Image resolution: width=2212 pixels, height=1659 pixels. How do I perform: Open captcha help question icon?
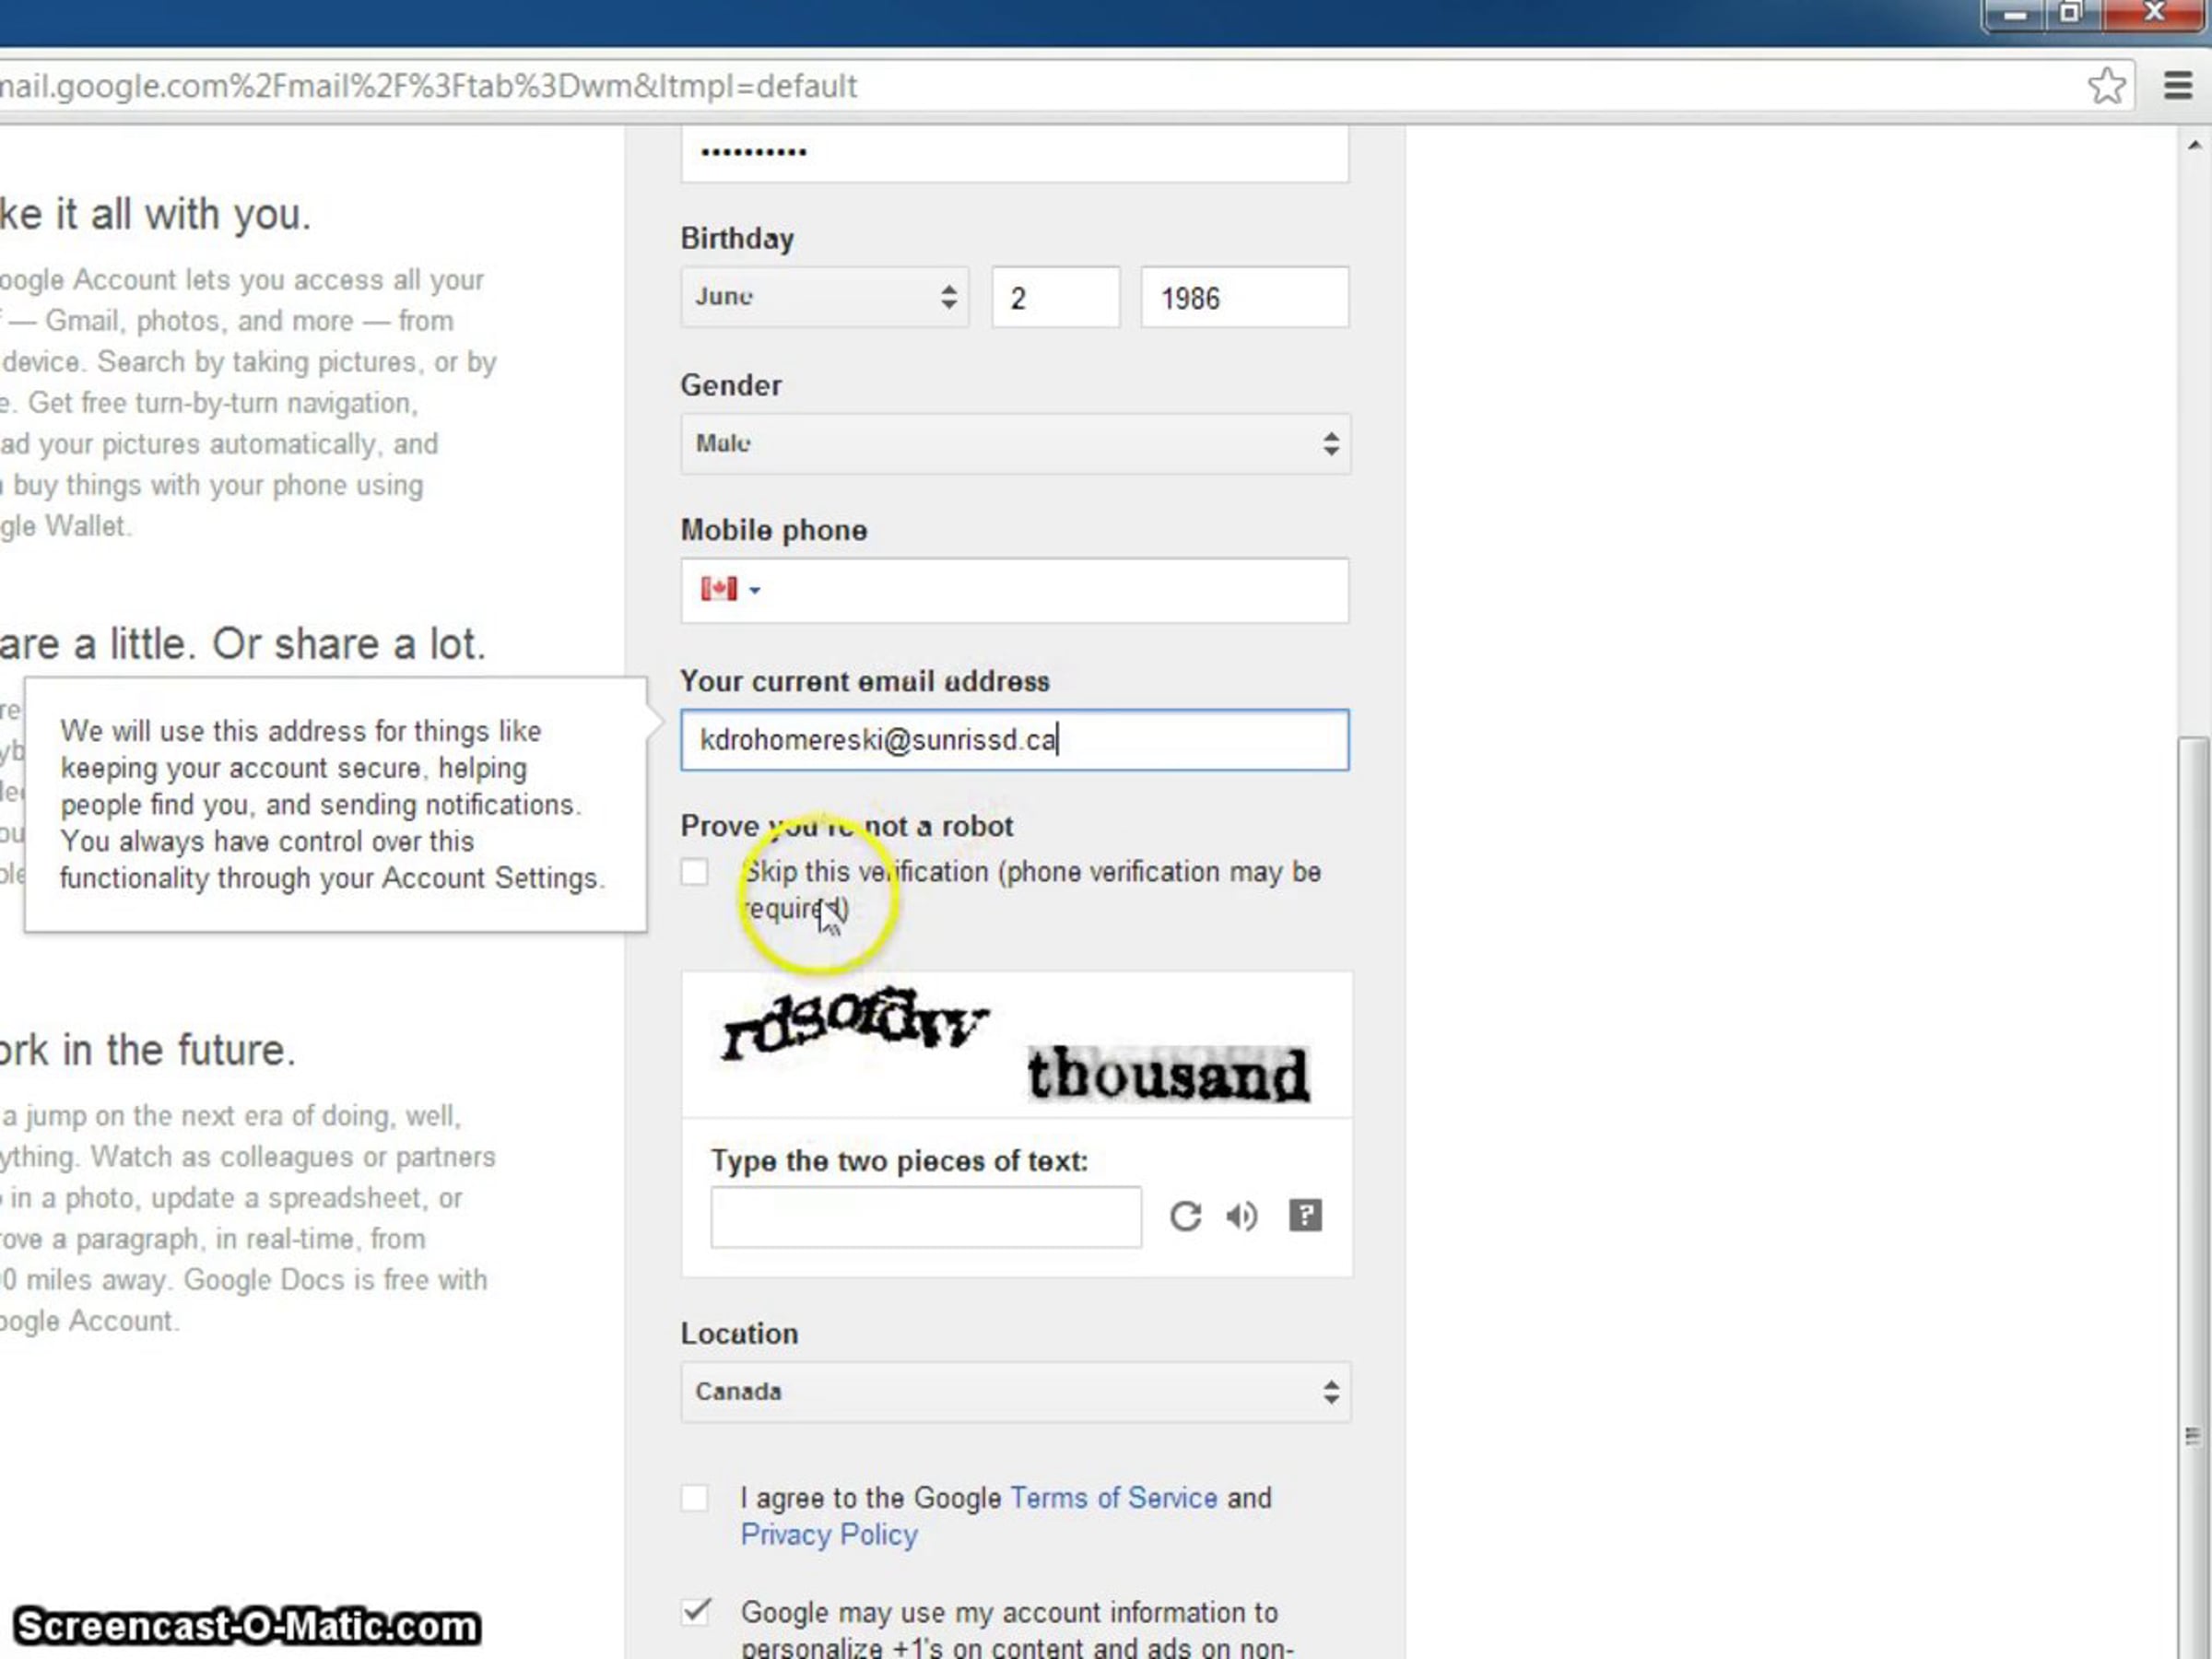1305,1216
